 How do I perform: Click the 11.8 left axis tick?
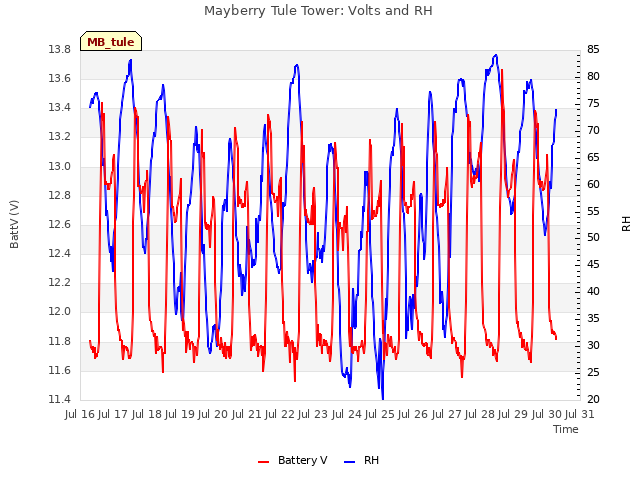(x=59, y=341)
